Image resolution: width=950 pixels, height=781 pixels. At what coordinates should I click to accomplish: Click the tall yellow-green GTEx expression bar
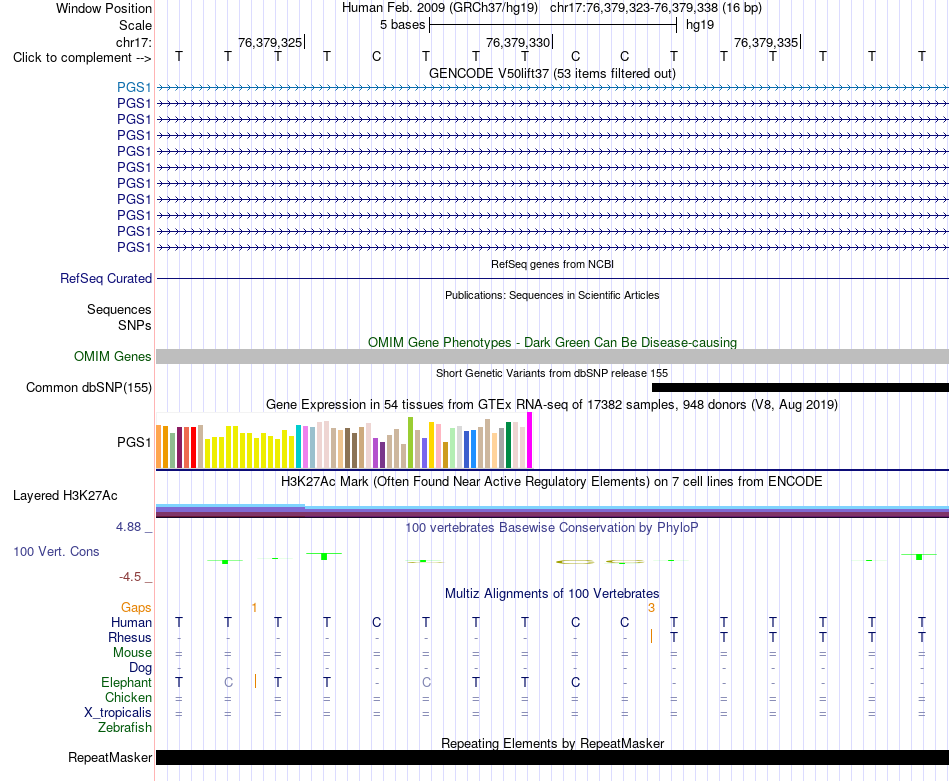[410, 442]
